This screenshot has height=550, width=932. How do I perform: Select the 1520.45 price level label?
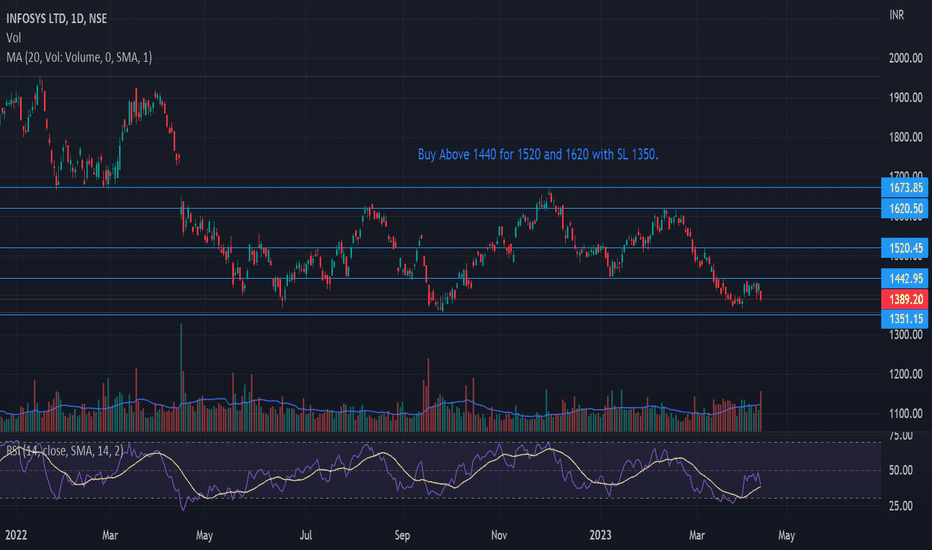(x=905, y=248)
